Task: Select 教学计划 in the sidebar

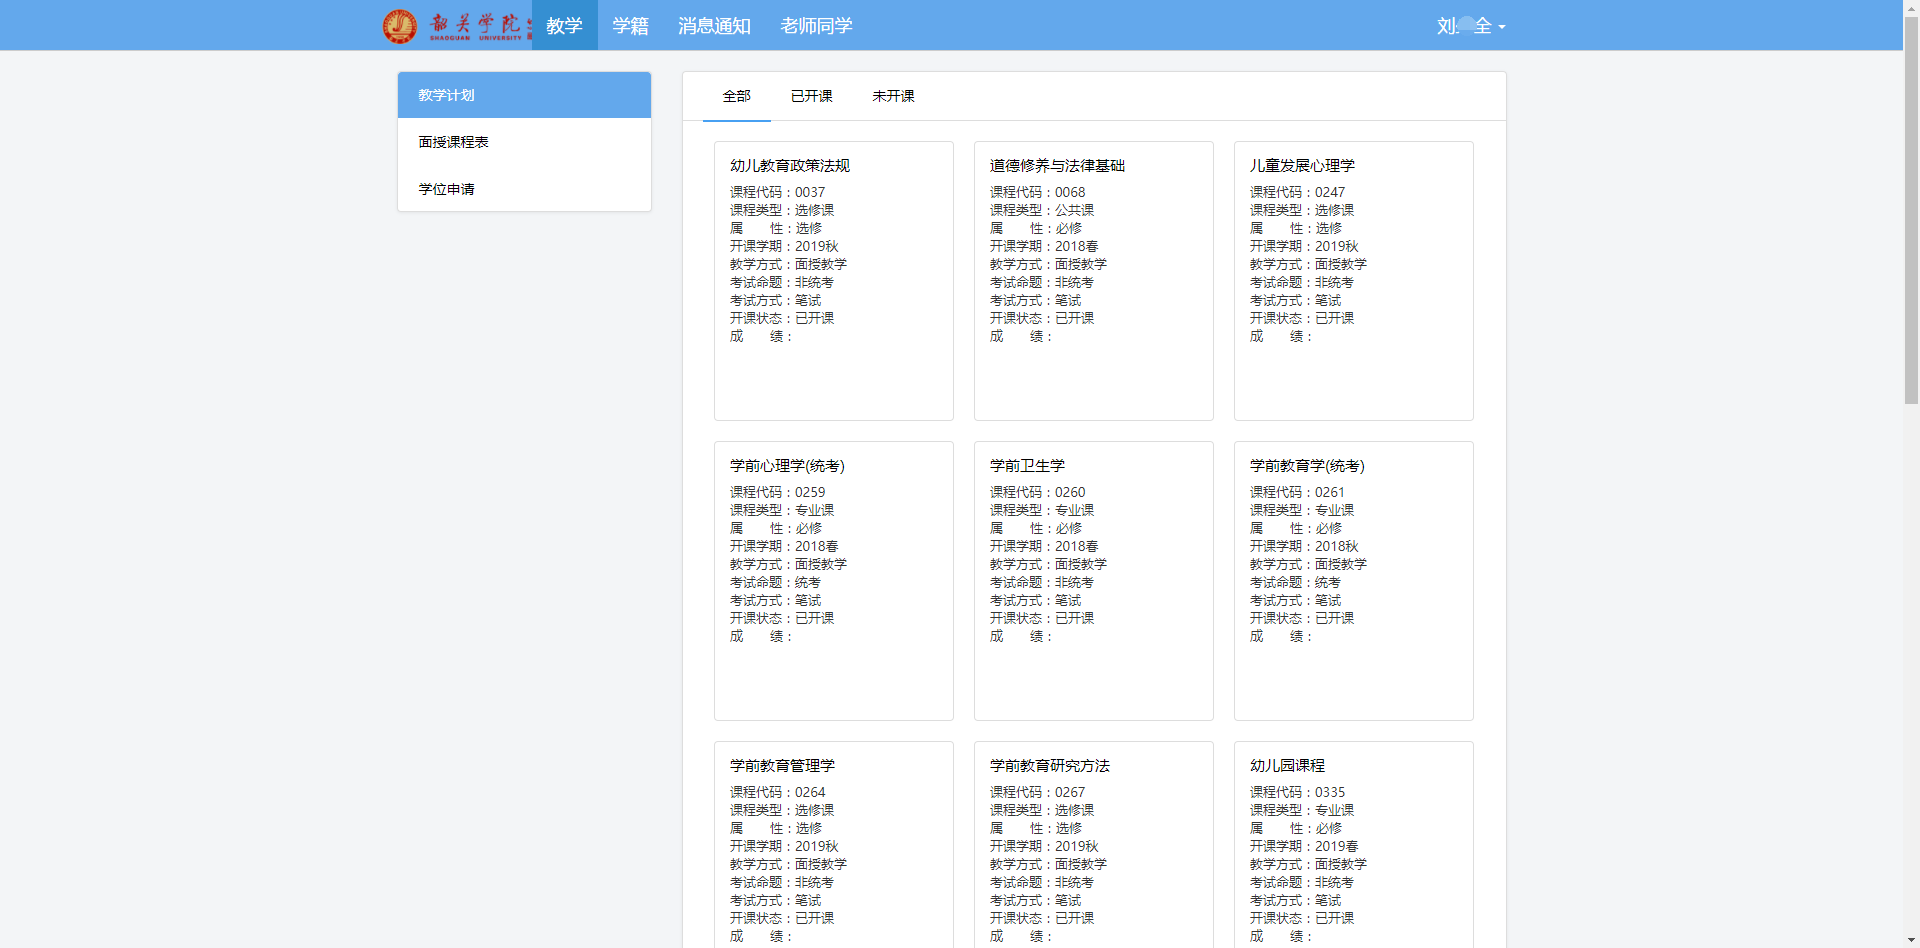Action: (524, 95)
